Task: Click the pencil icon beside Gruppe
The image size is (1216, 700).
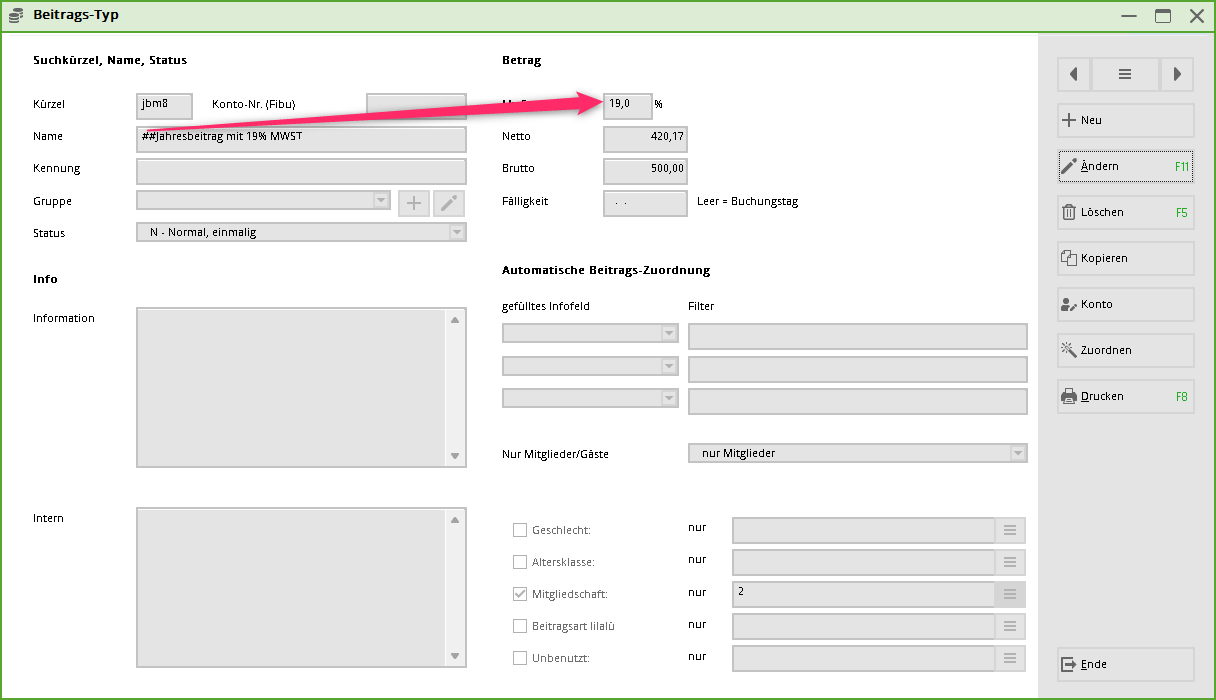Action: (449, 204)
